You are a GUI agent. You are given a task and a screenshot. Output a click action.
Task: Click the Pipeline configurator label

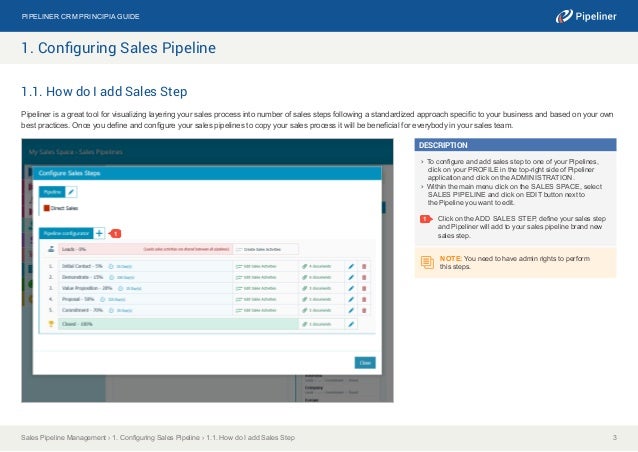[x=66, y=233]
